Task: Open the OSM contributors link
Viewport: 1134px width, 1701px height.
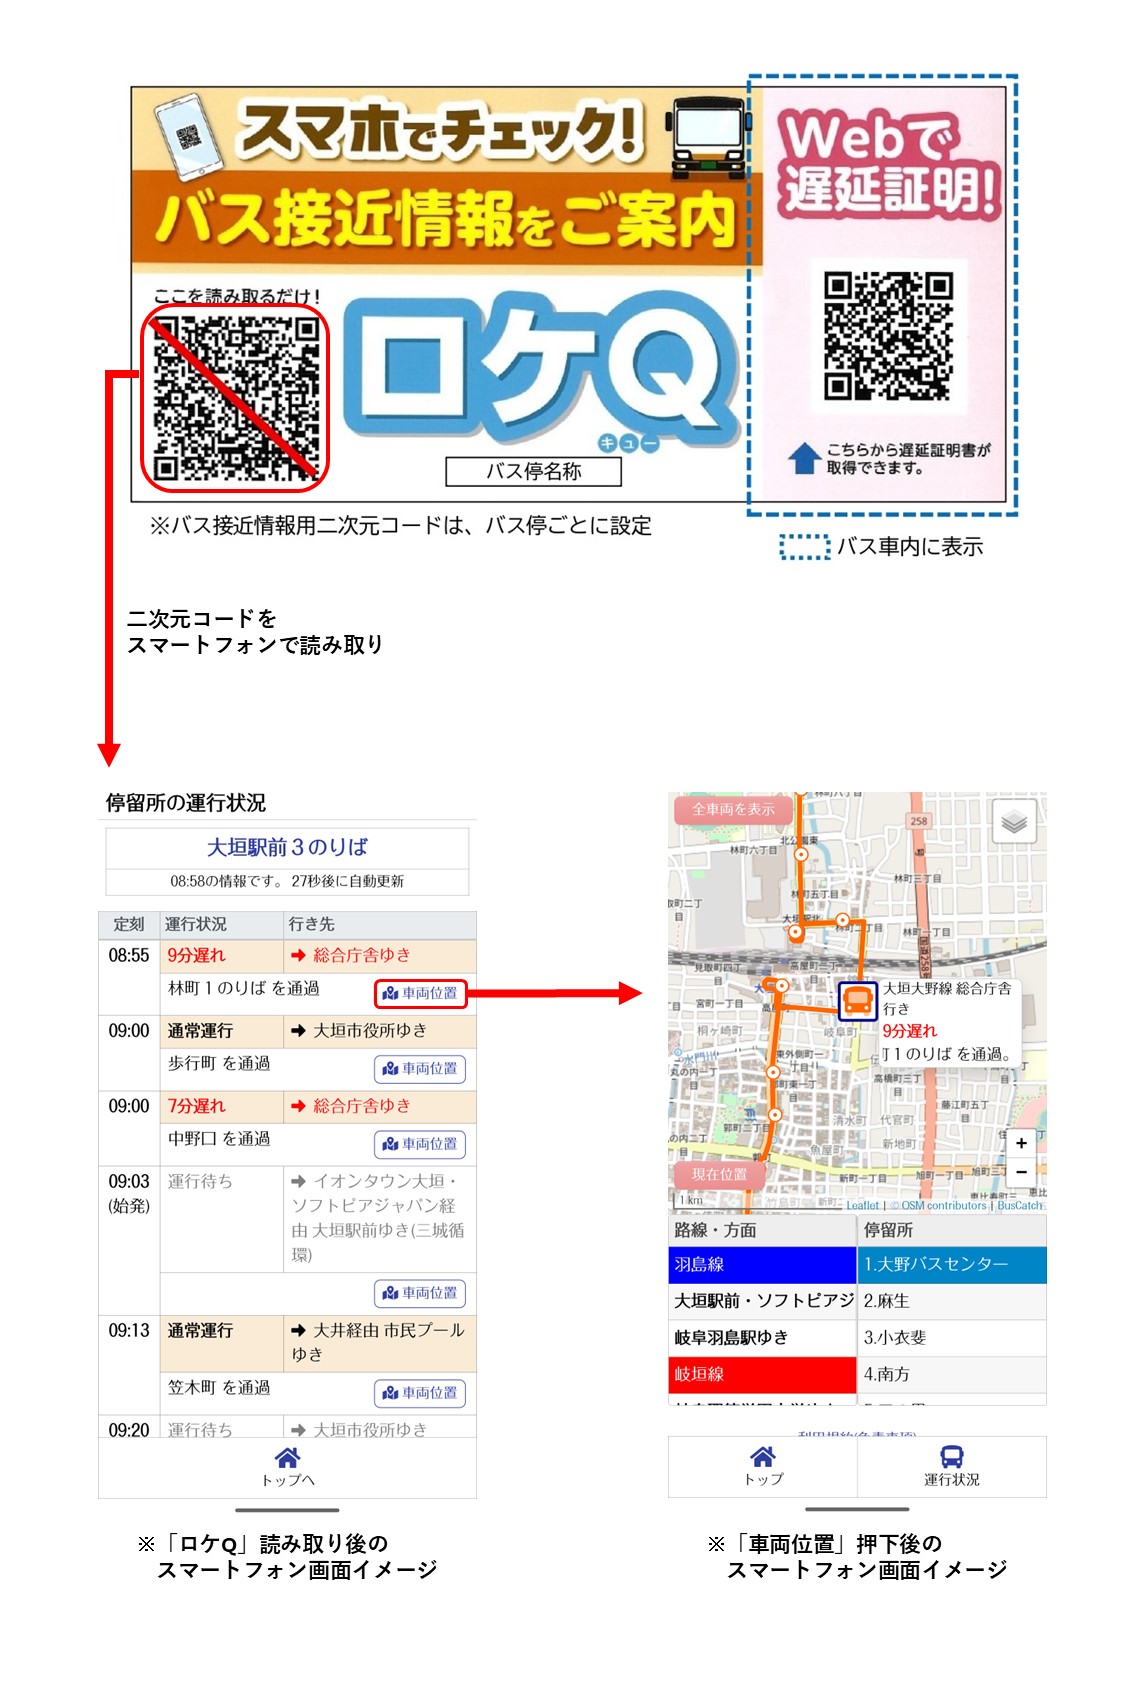Action: pyautogui.click(x=943, y=1205)
